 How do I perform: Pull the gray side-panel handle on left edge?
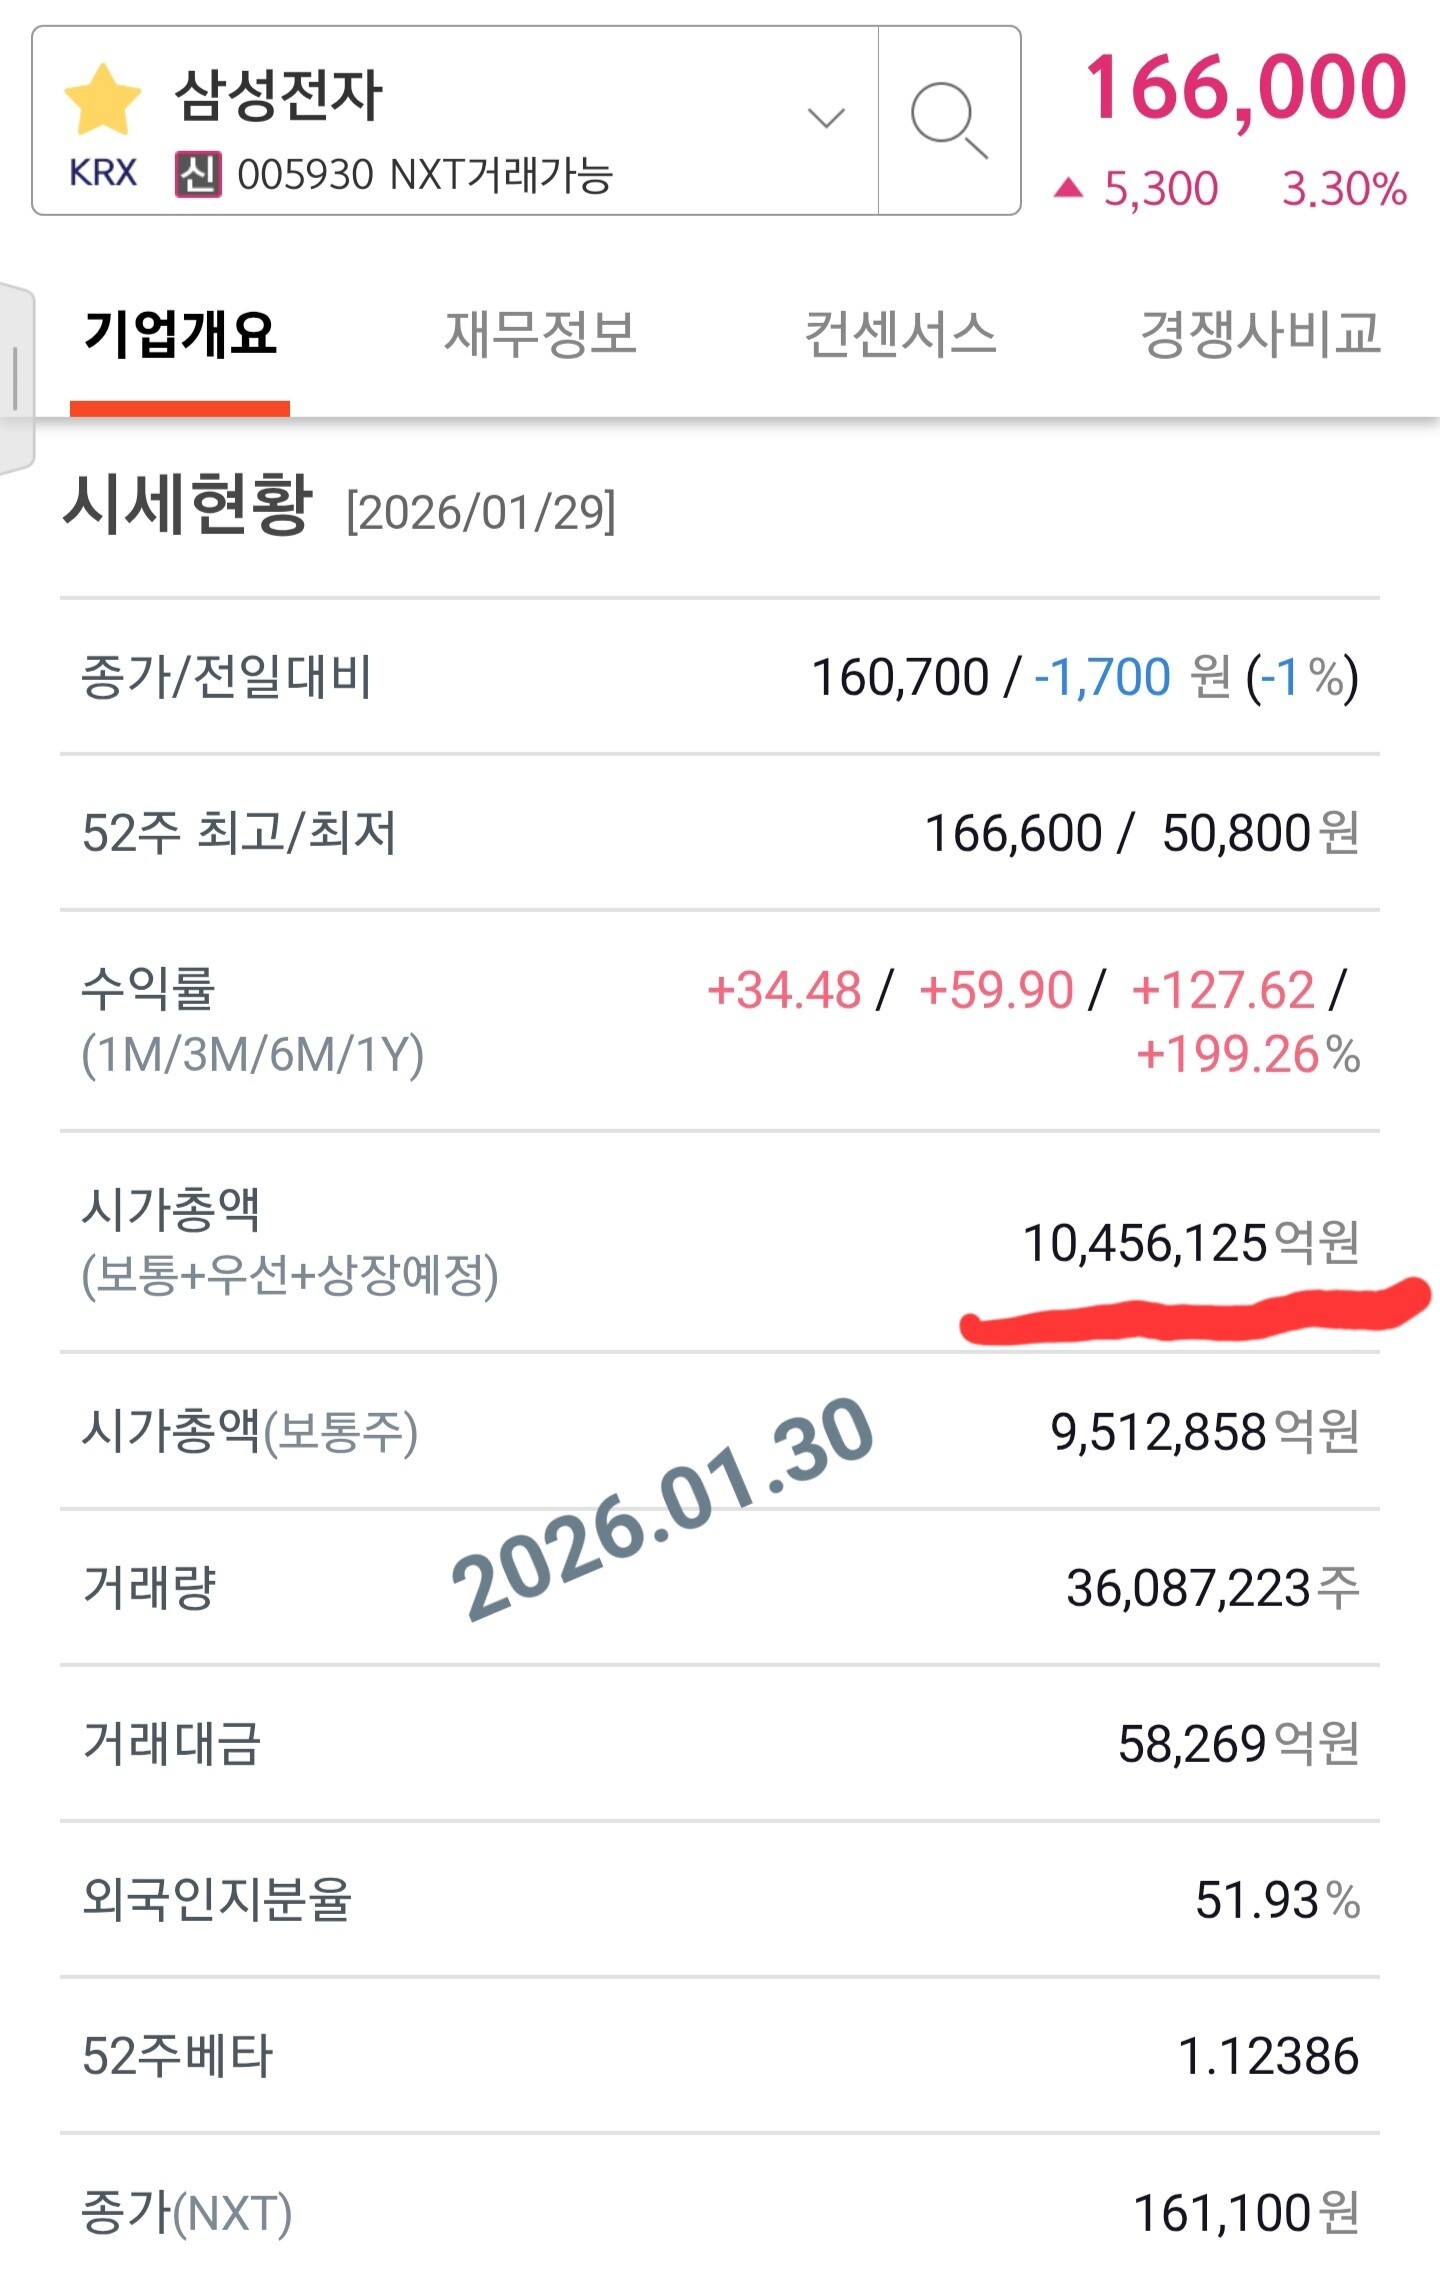click(x=16, y=378)
